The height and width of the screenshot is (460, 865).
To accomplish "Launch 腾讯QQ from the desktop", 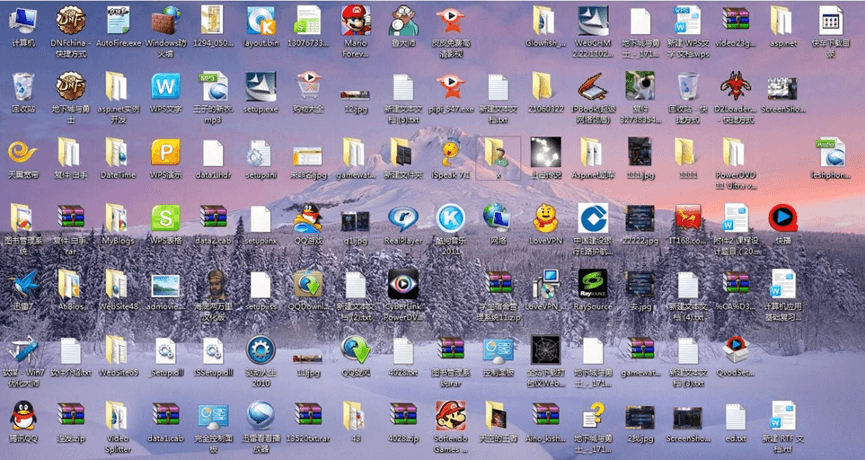I will click(x=22, y=416).
